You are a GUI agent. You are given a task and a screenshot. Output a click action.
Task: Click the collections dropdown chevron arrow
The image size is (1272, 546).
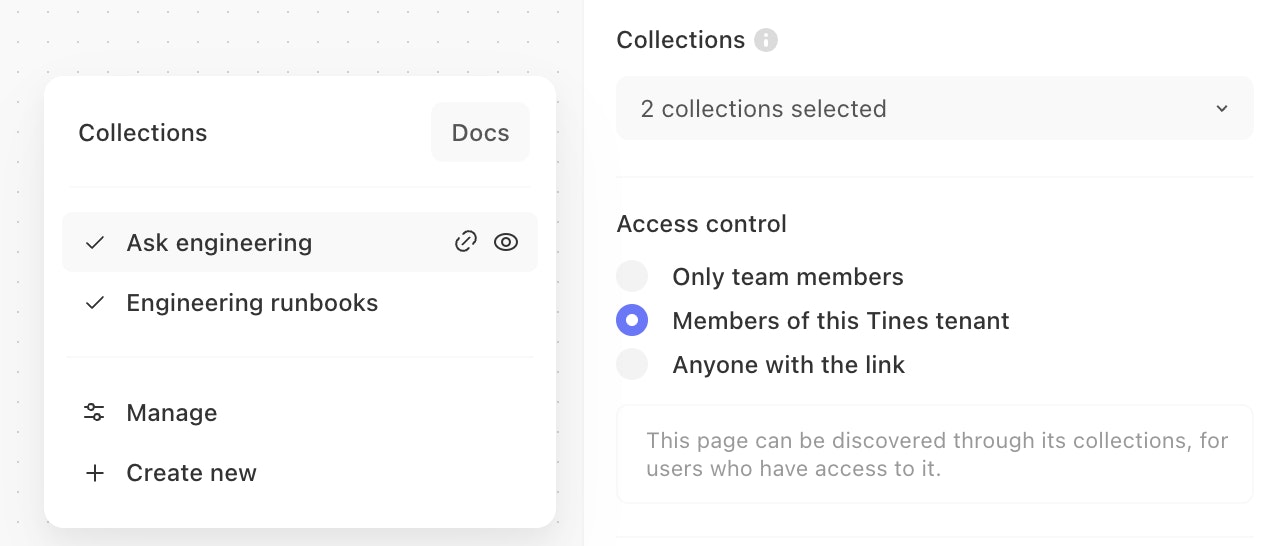point(1221,108)
